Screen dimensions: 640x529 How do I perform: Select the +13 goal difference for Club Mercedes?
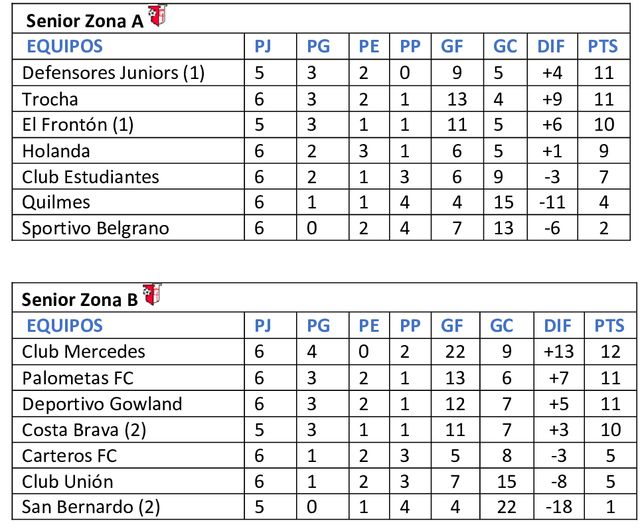tap(551, 352)
